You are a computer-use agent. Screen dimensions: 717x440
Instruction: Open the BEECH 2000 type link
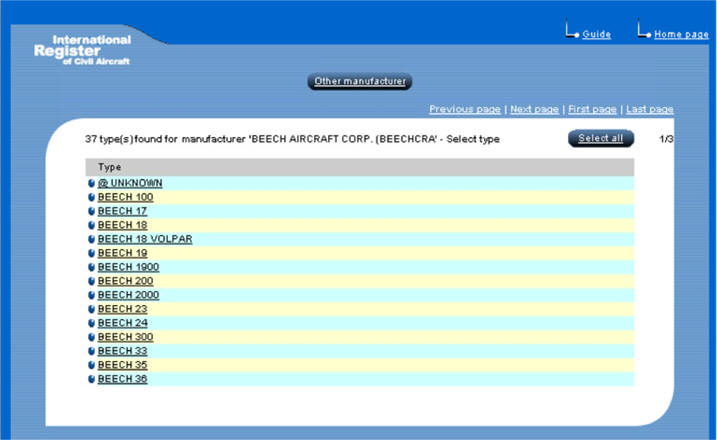(x=128, y=295)
